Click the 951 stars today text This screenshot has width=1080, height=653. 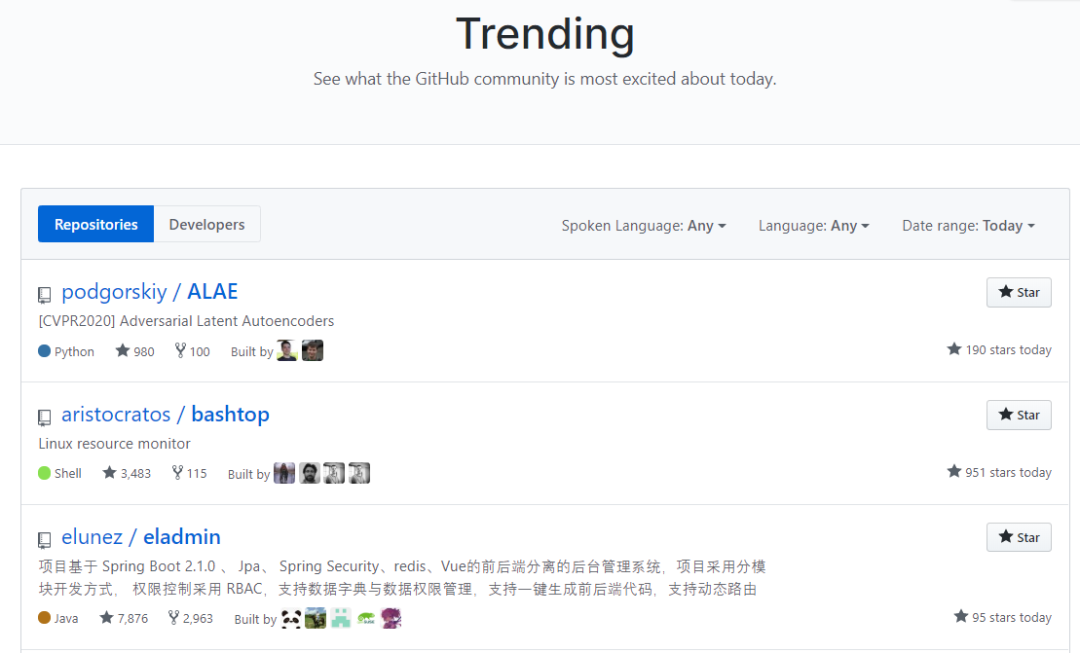(999, 472)
